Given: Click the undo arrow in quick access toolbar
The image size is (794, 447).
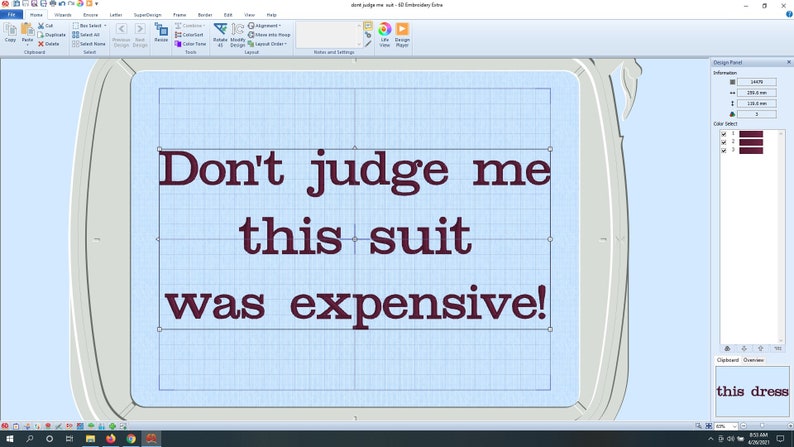Looking at the screenshot, I should 61,4.
